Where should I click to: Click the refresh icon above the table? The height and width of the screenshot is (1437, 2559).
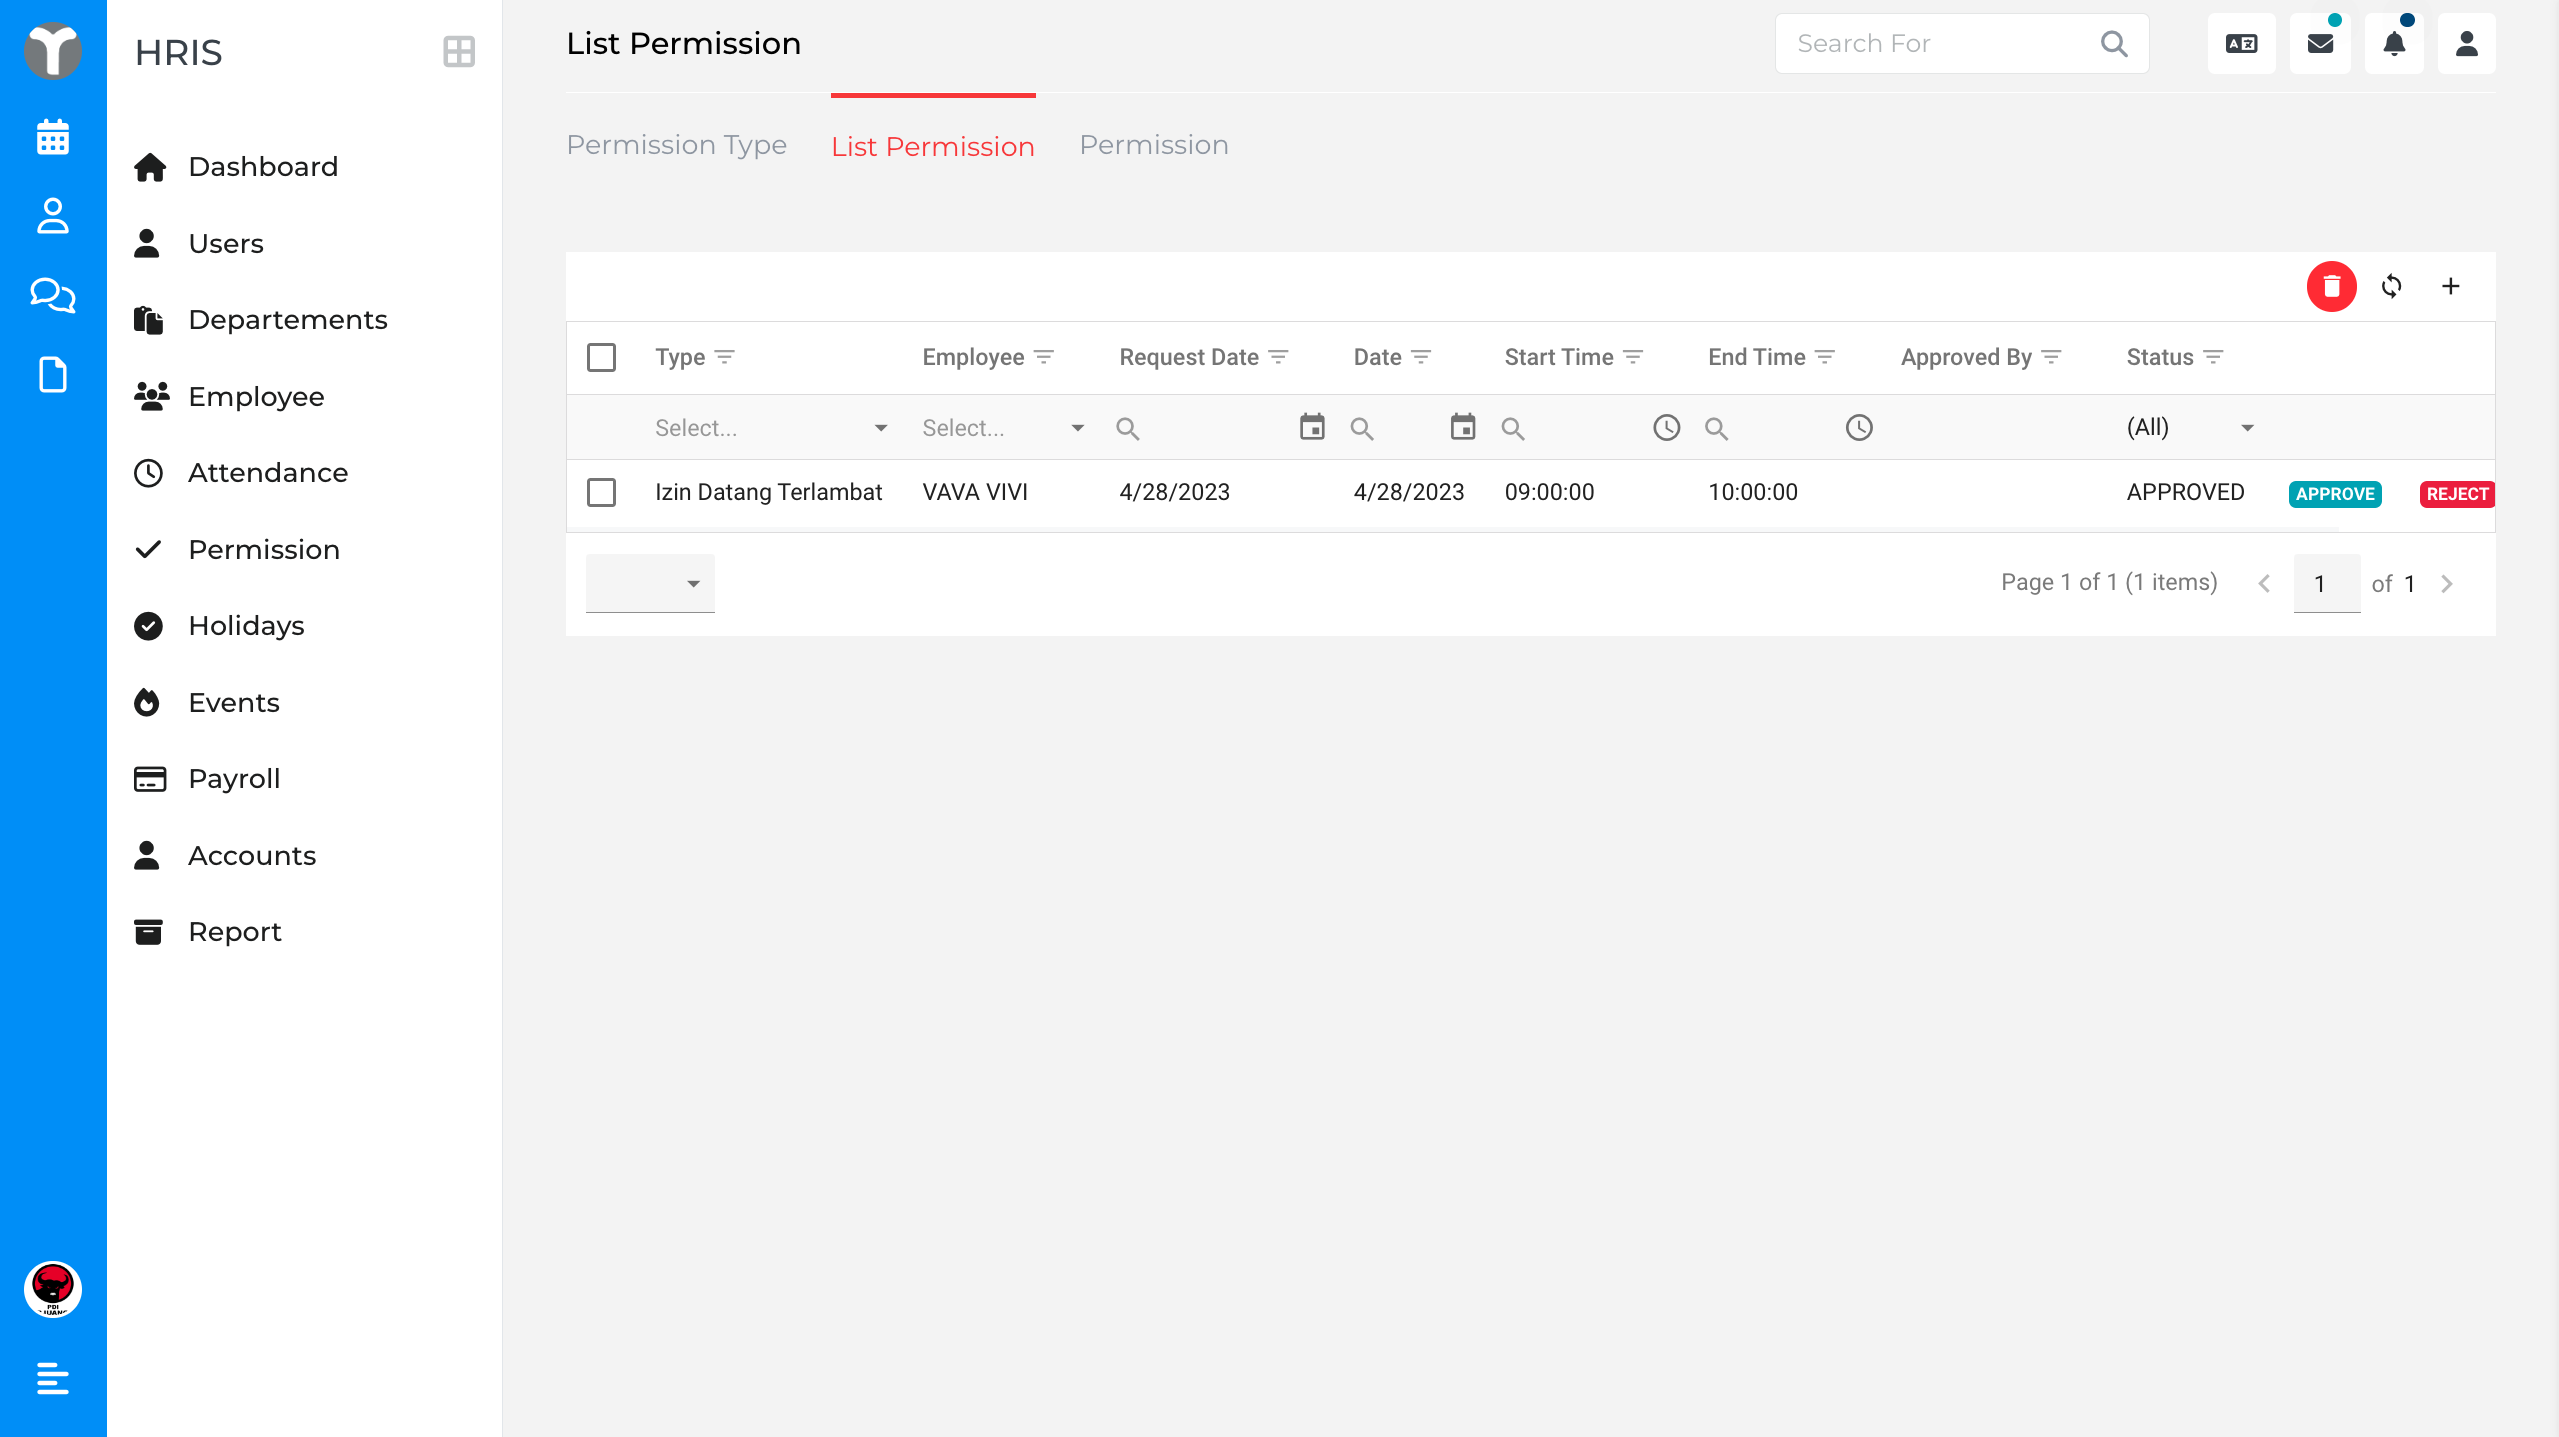[x=2391, y=286]
